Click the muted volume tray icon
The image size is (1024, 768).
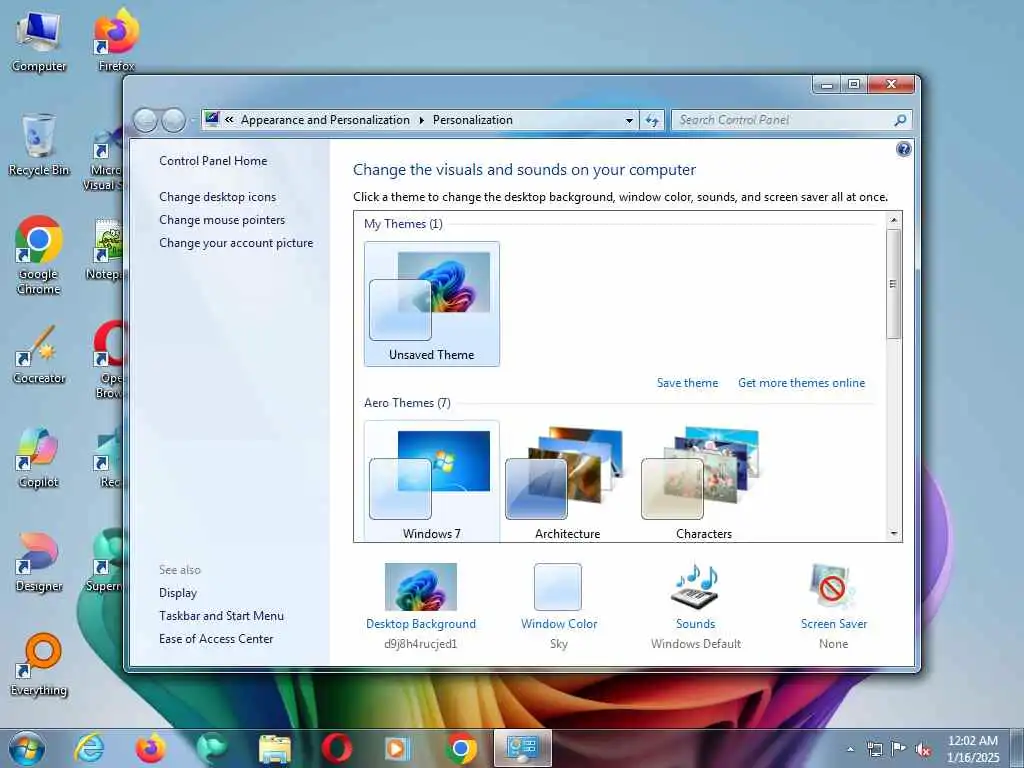click(923, 750)
